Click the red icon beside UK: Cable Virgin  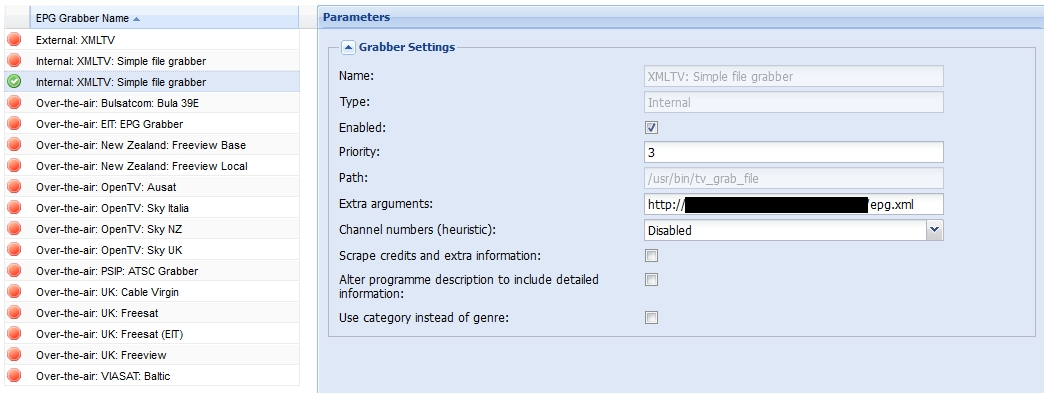[14, 292]
